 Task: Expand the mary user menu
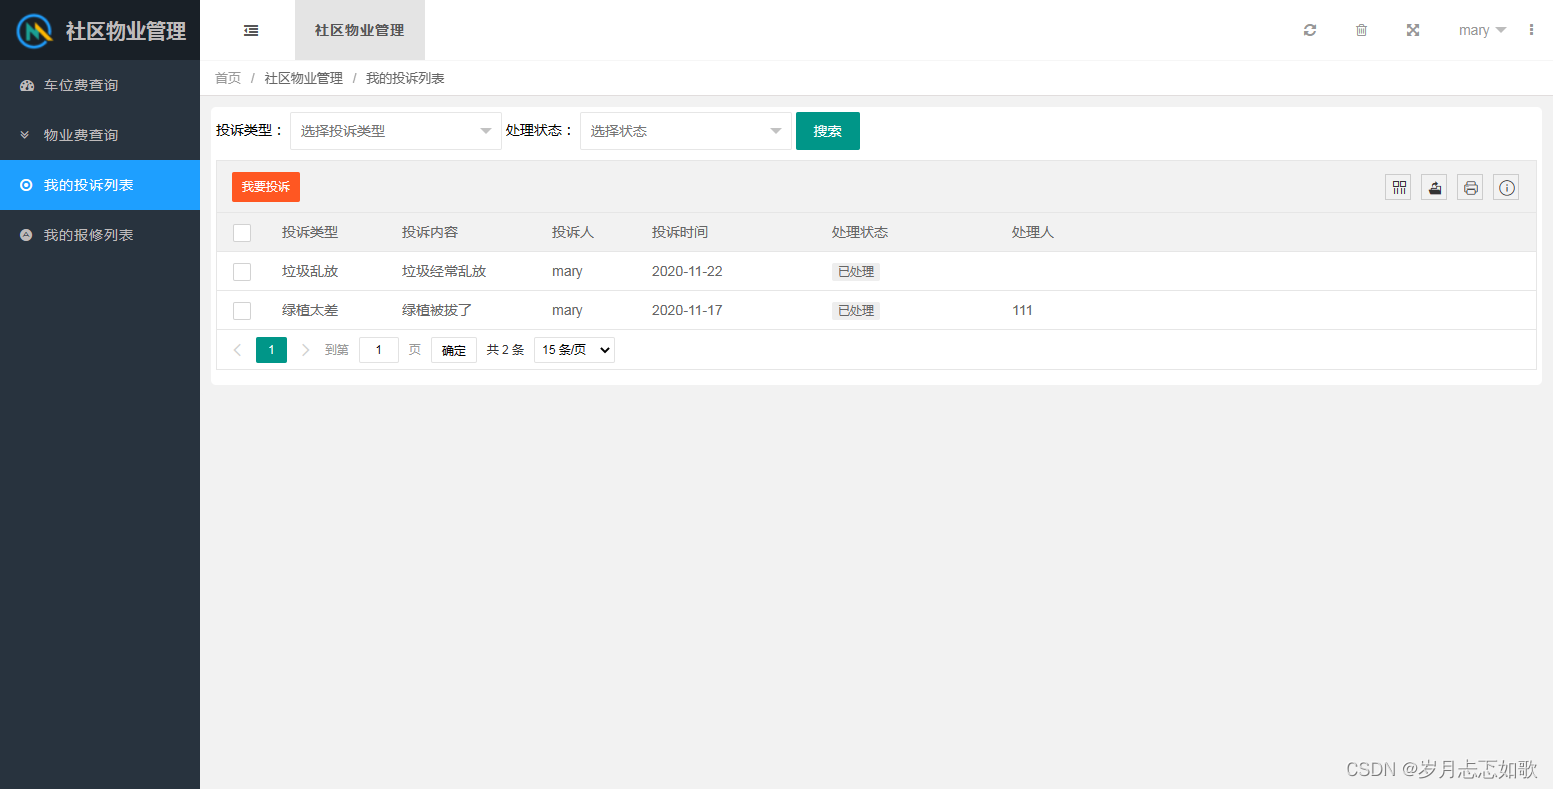1482,30
